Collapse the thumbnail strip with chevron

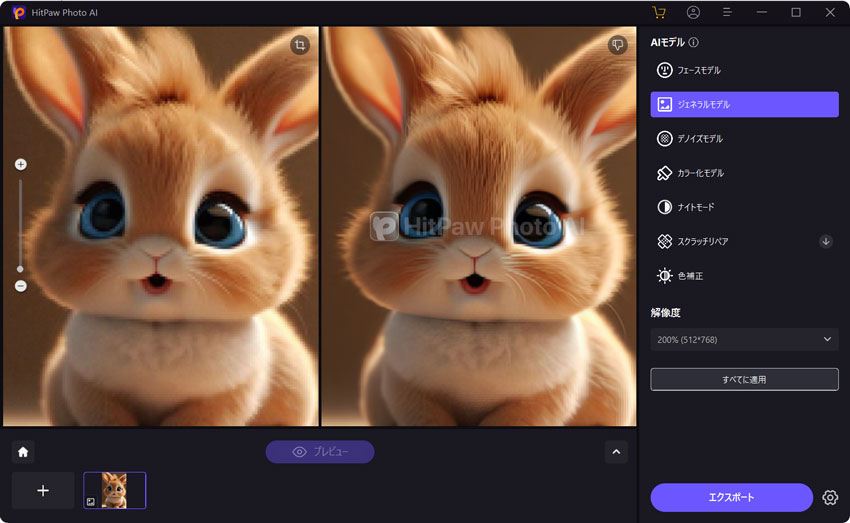616,452
